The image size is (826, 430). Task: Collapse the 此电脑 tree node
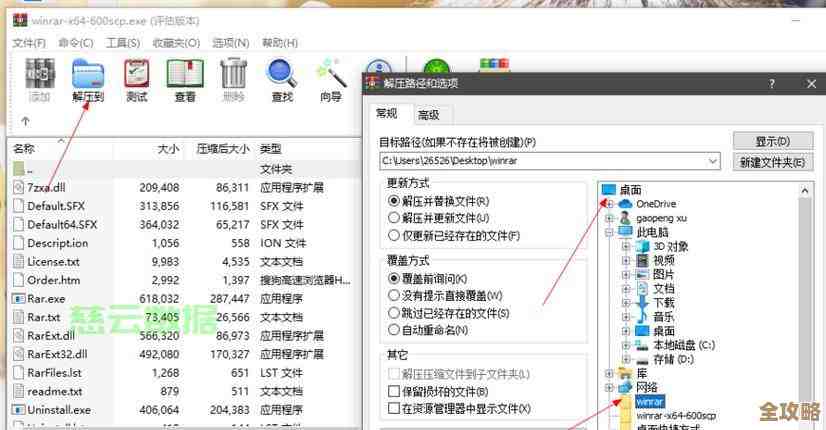click(609, 232)
